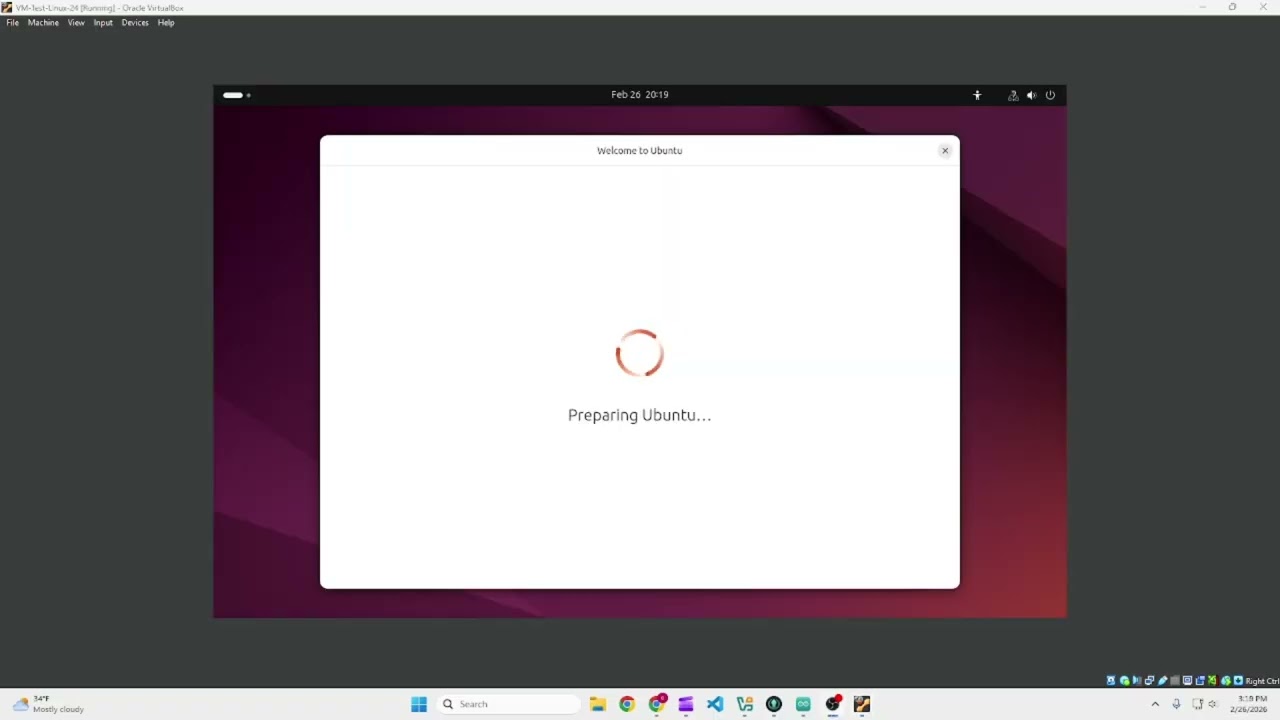Viewport: 1280px width, 720px height.
Task: Click the taskbar Search box
Action: point(508,704)
